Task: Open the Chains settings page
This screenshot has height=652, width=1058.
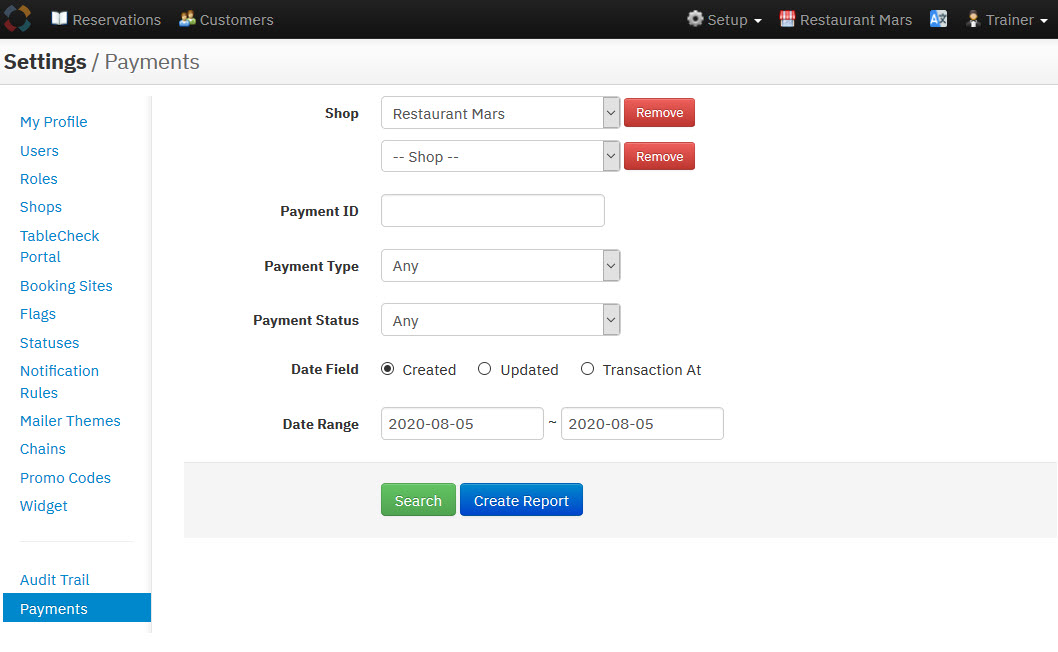Action: pos(43,450)
